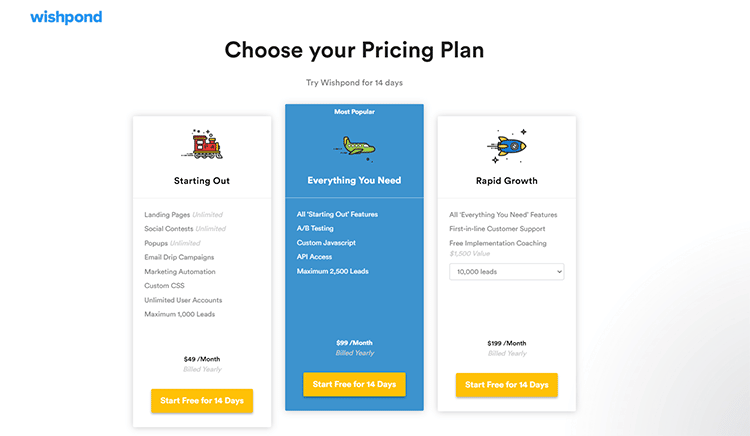Open the 10,000 leads dropdown
Screen dimensions: 750x436
[x=506, y=271]
